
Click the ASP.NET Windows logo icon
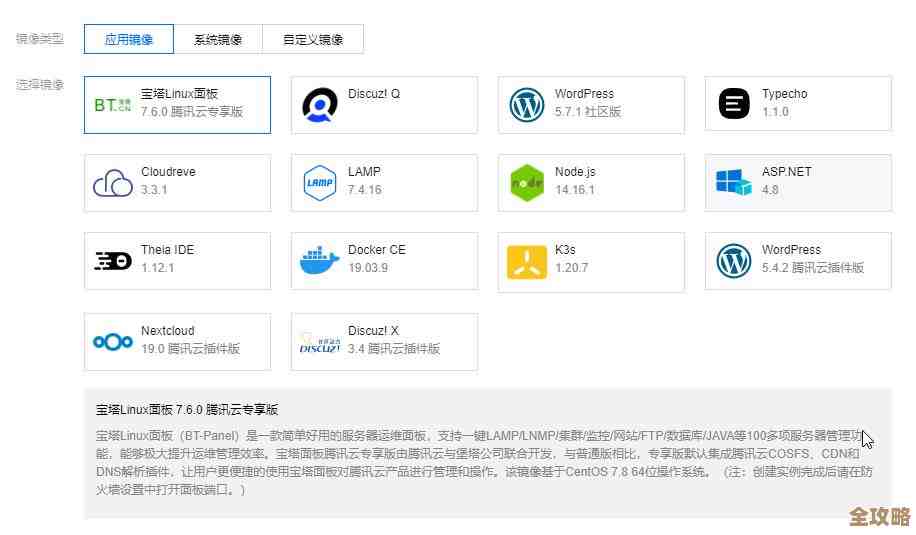click(x=734, y=182)
